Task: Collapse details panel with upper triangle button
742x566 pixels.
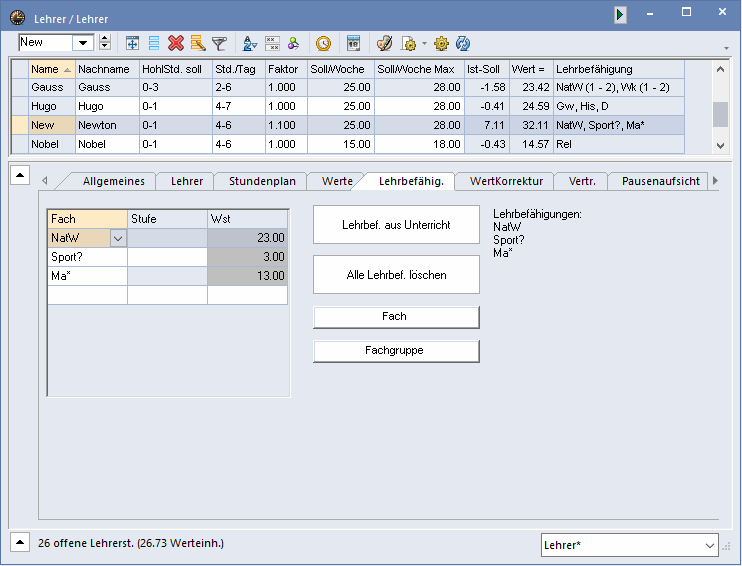Action: tap(20, 176)
